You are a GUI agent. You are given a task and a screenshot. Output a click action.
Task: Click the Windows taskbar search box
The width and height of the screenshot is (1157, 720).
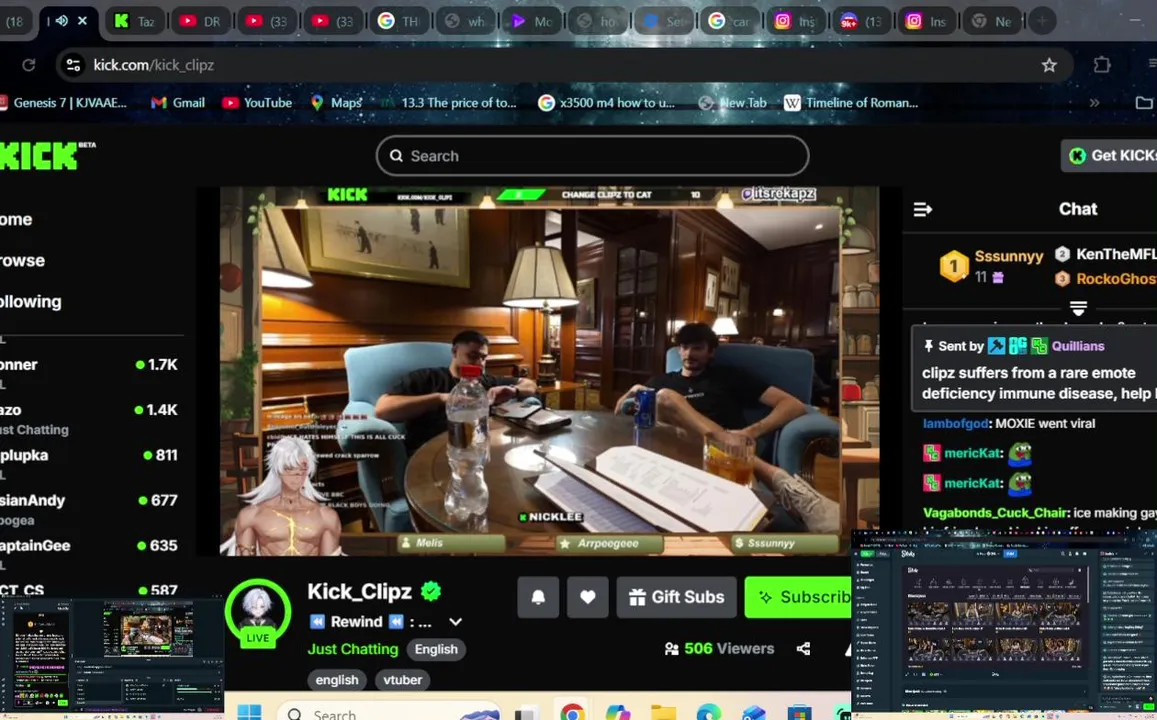(389, 713)
